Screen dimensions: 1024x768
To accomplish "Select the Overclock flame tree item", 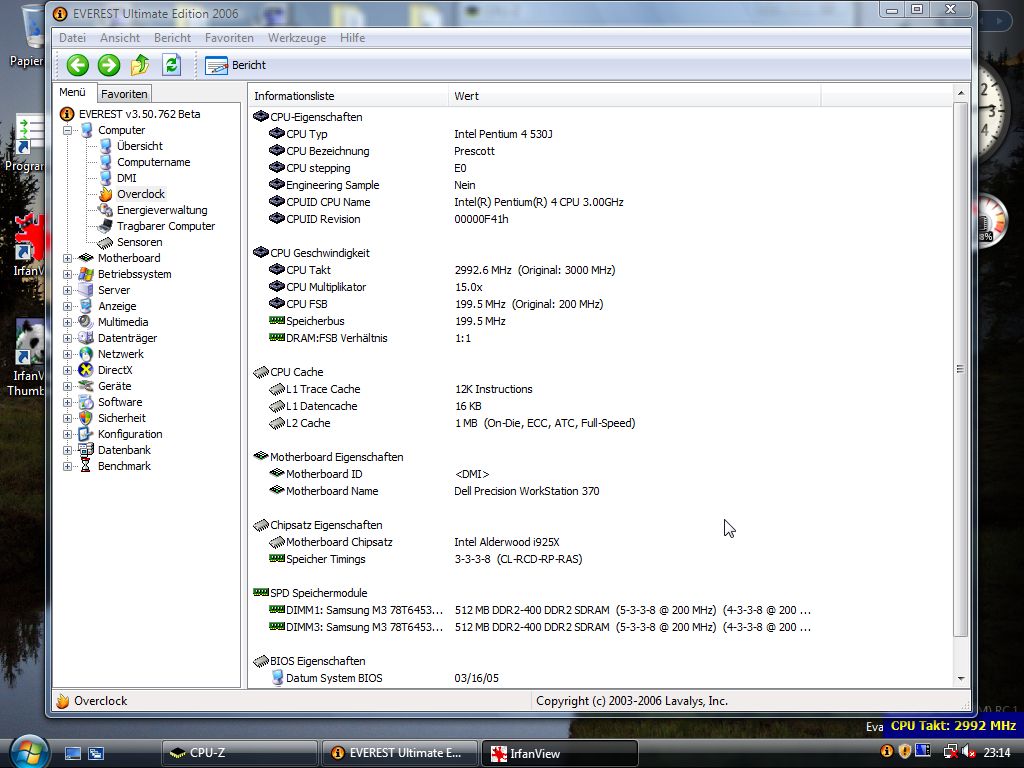I will click(x=140, y=194).
